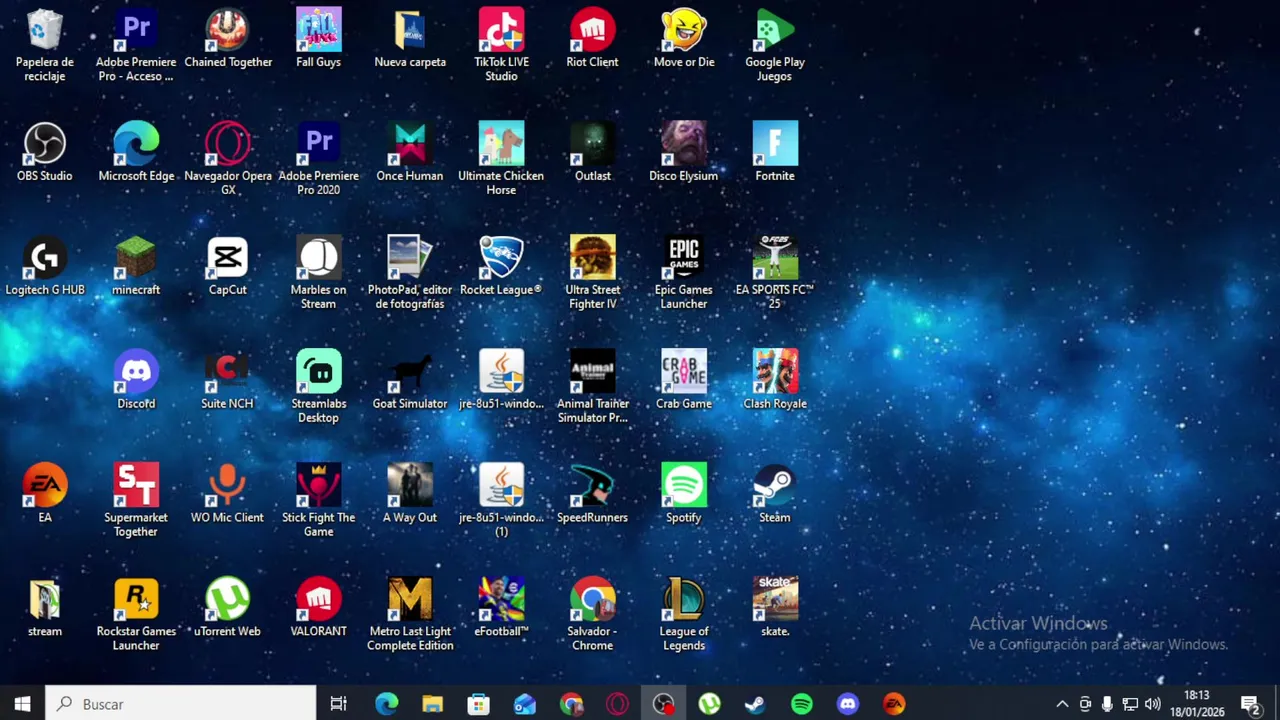Open Streamlabs Desktop shortcut

(x=318, y=387)
